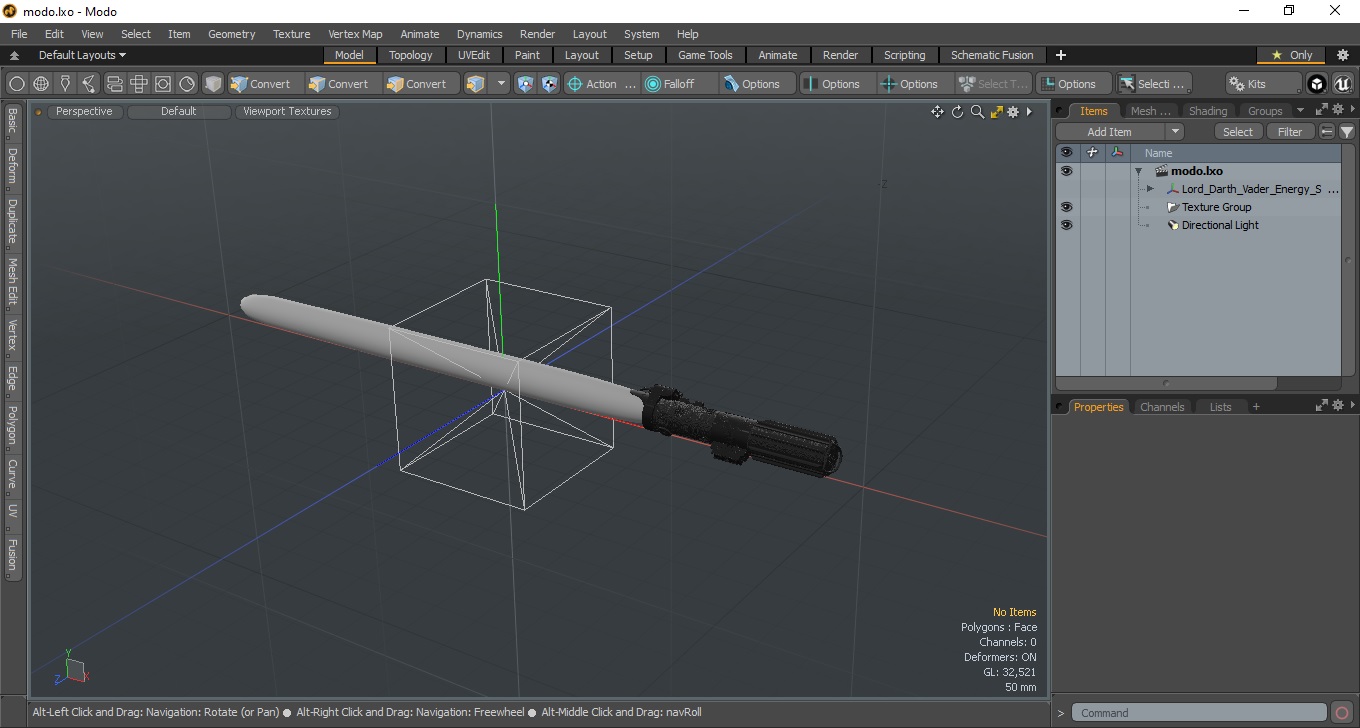Open the Items panel tabs dropdown arrow
Image resolution: width=1360 pixels, height=728 pixels.
[1300, 110]
